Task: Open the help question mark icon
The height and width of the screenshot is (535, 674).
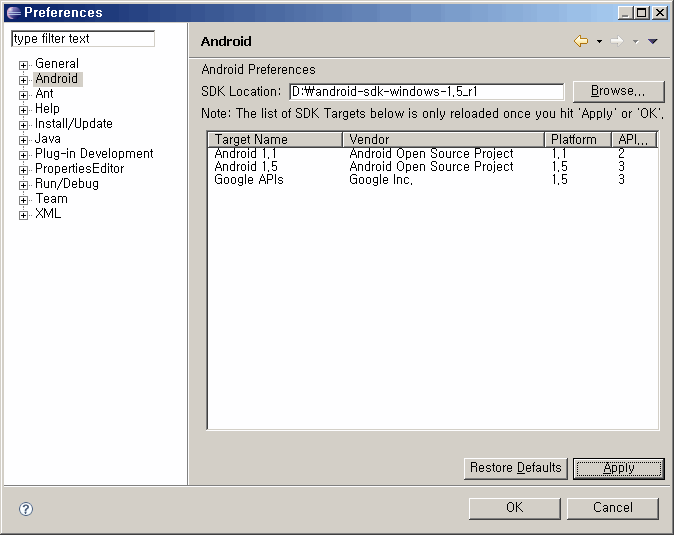Action: 26,509
